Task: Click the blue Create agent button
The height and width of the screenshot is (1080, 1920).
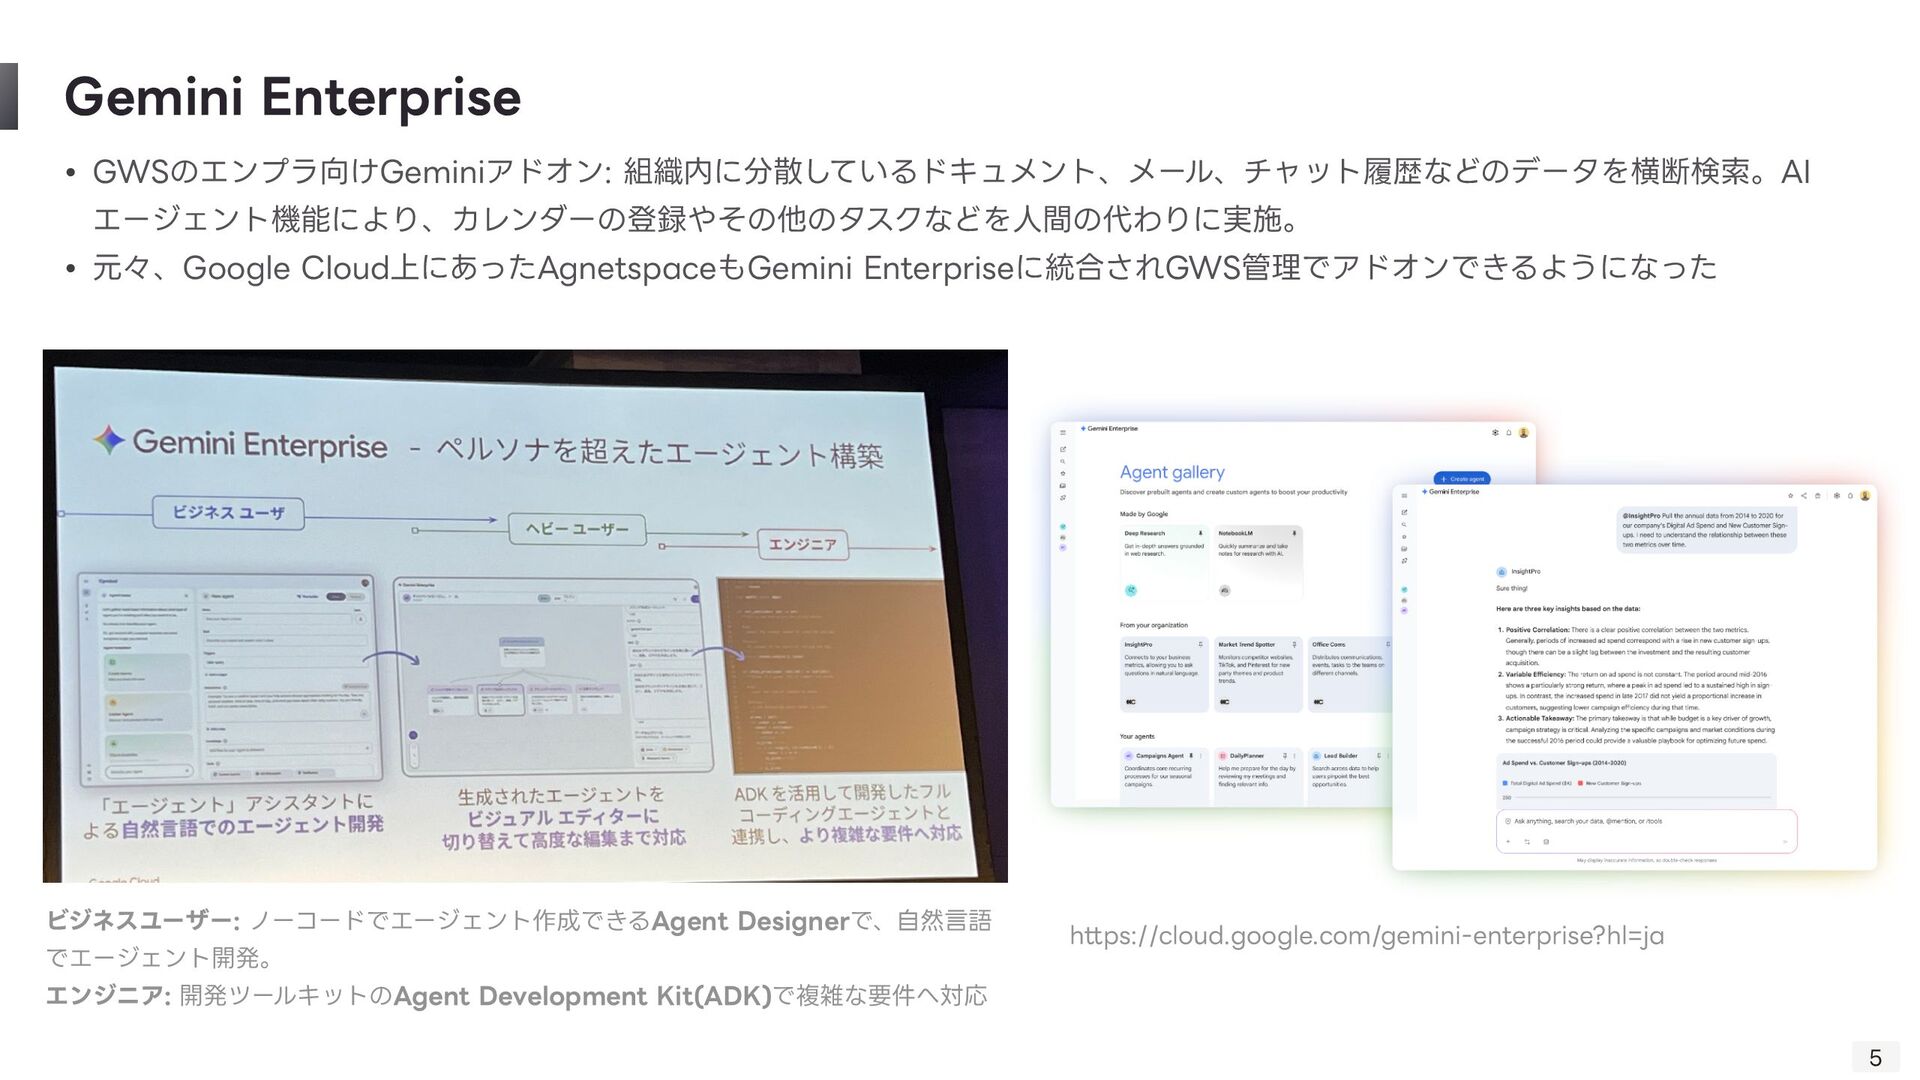Action: point(1461,479)
